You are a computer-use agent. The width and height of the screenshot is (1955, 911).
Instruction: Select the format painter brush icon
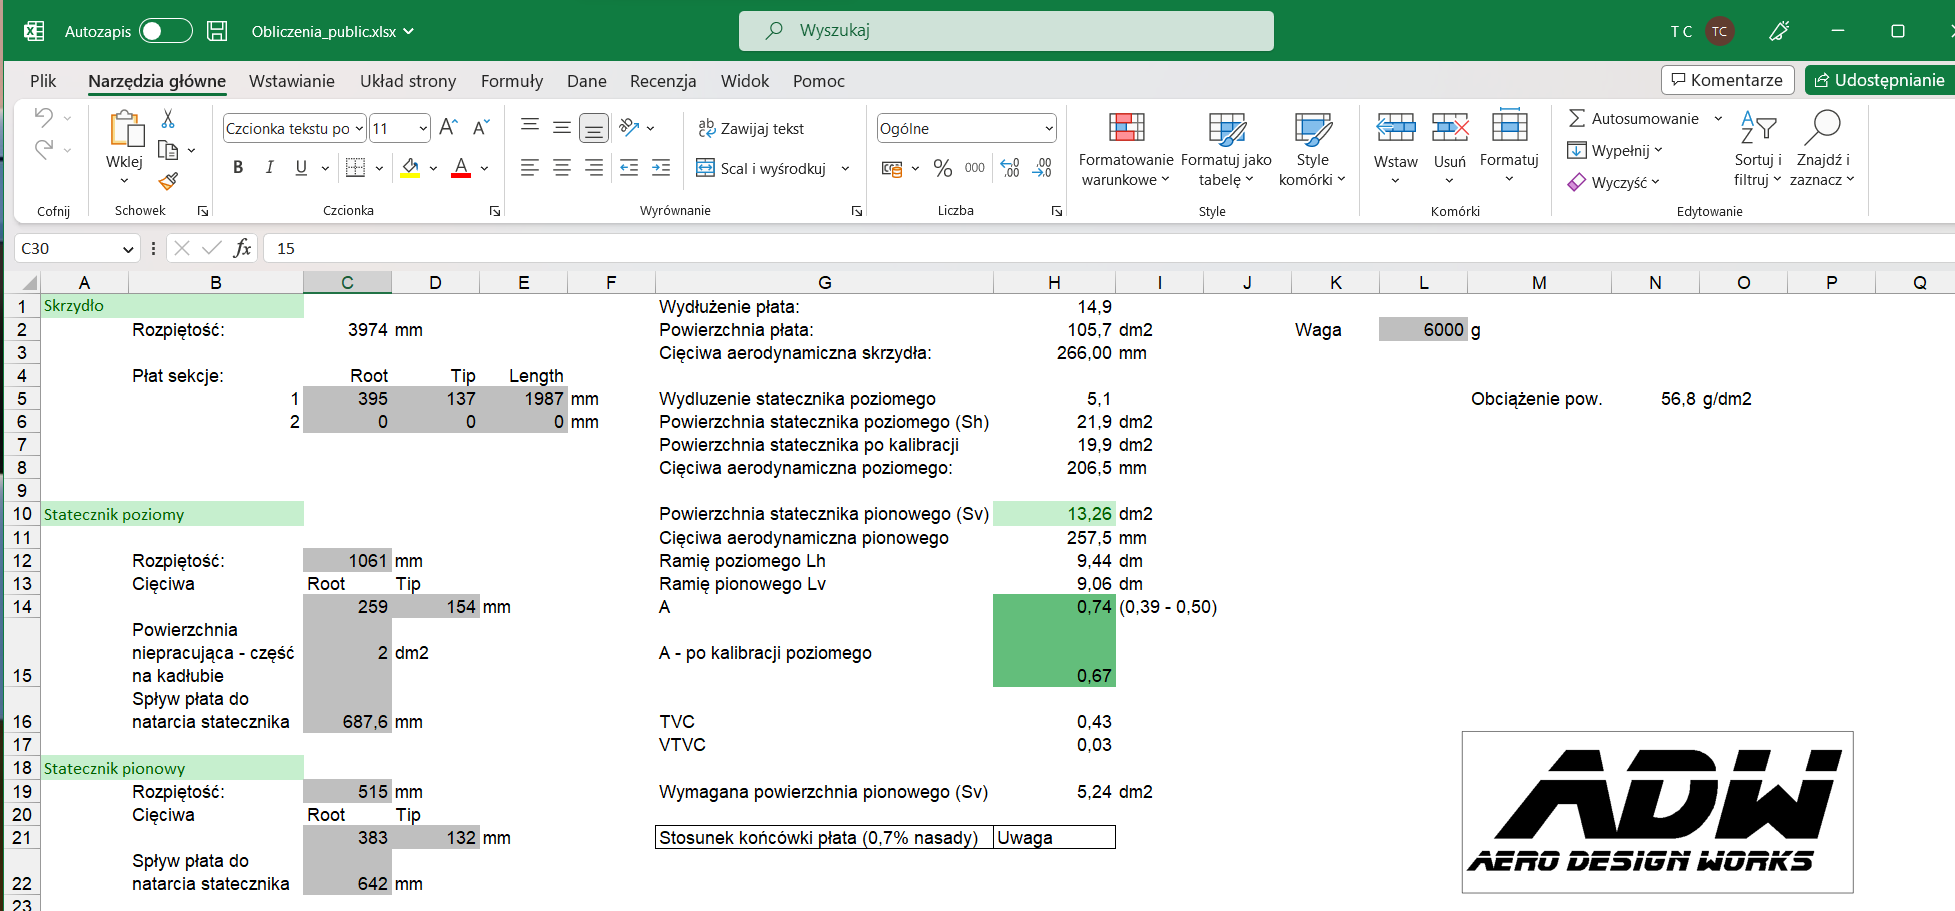[x=168, y=181]
